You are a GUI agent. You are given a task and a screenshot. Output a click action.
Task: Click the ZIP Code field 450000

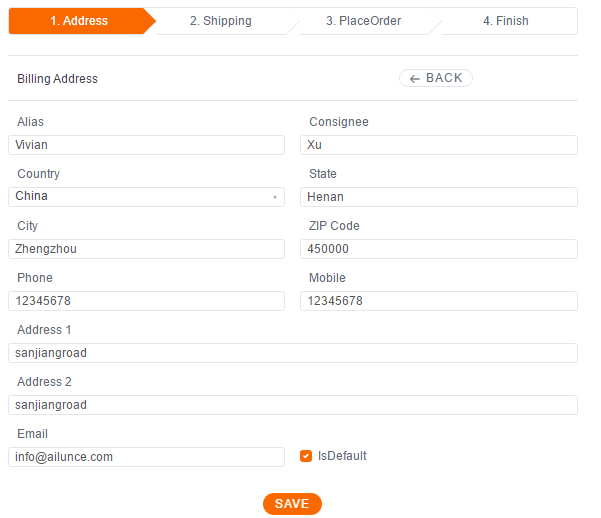439,249
